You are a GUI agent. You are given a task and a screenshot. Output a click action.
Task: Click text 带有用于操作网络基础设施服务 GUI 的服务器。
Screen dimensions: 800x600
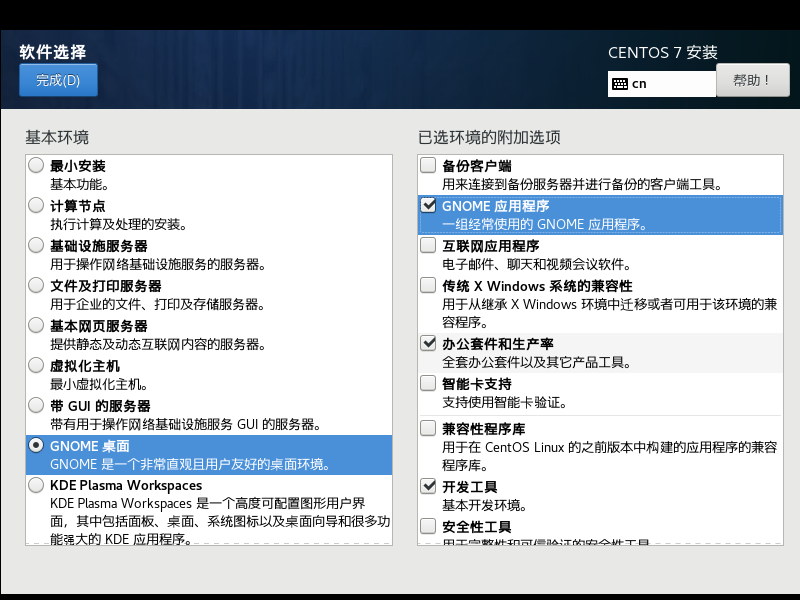[x=185, y=424]
